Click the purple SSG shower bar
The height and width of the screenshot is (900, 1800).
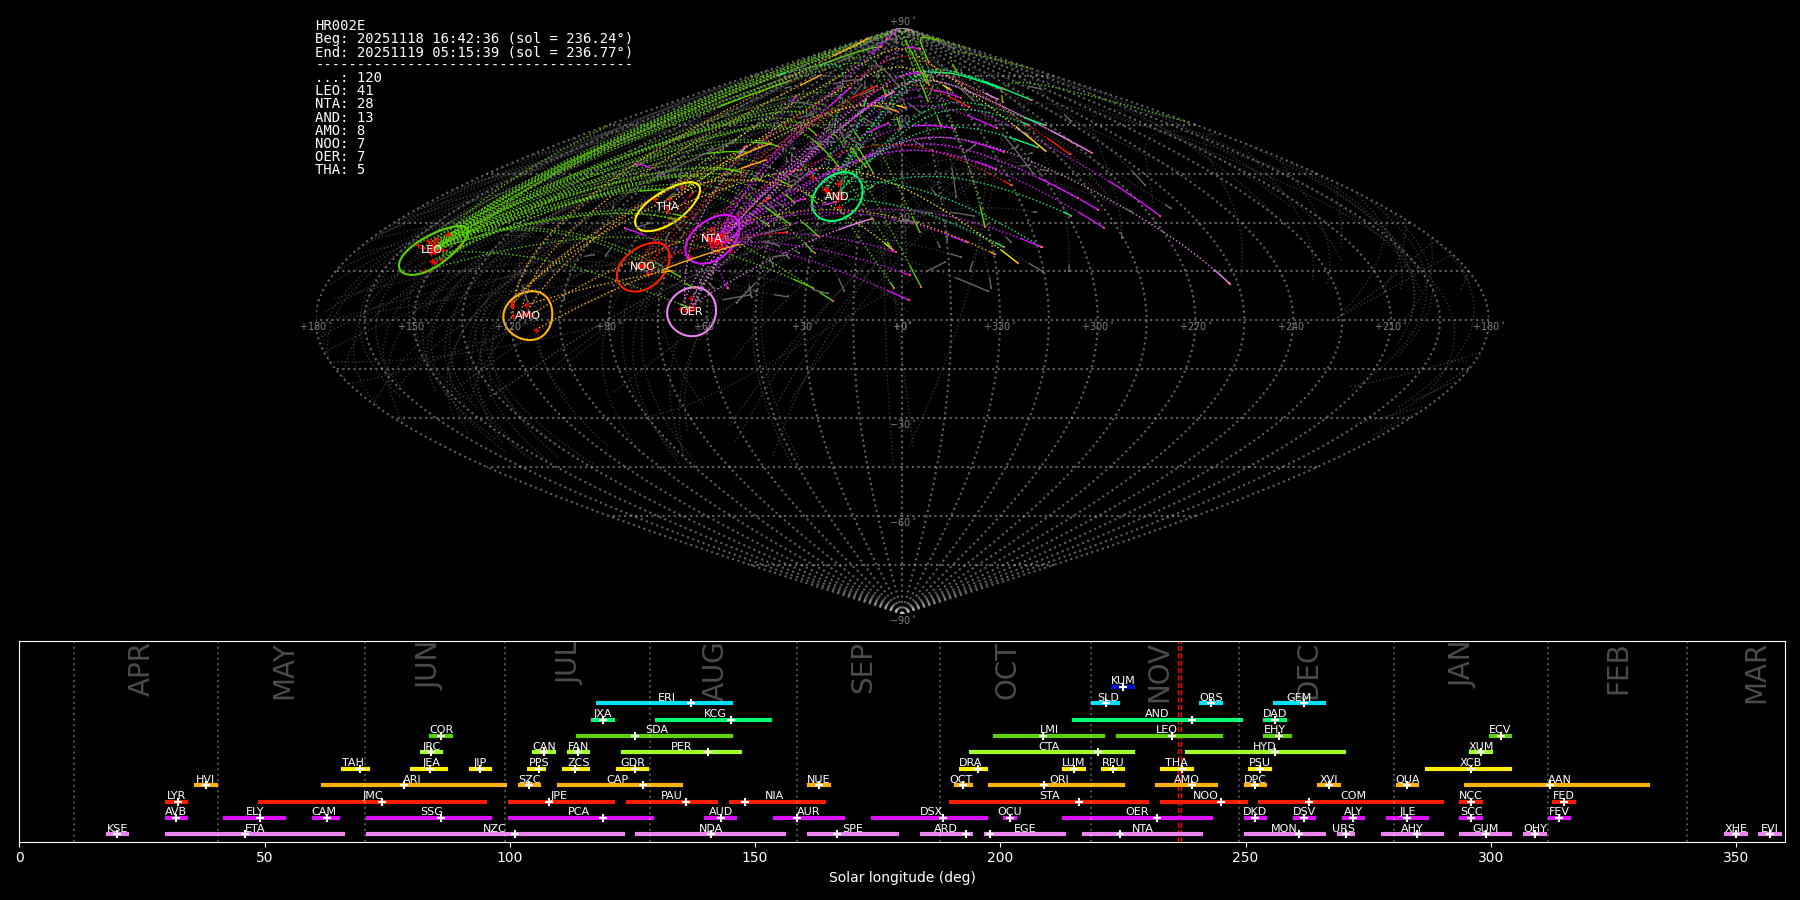click(x=428, y=818)
